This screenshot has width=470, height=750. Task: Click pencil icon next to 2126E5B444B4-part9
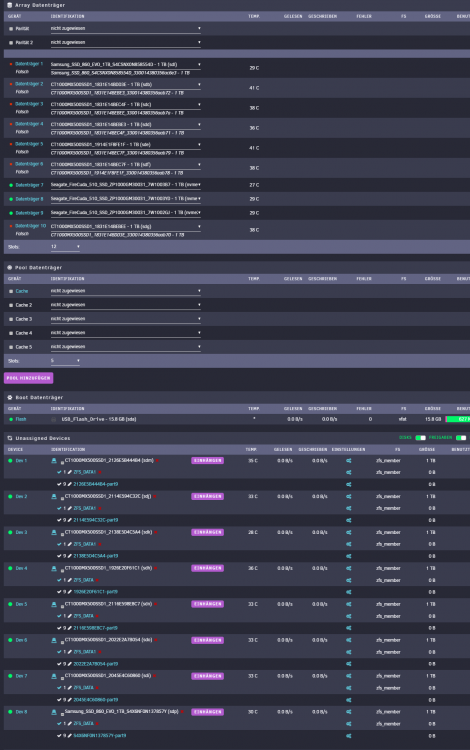tap(70, 484)
